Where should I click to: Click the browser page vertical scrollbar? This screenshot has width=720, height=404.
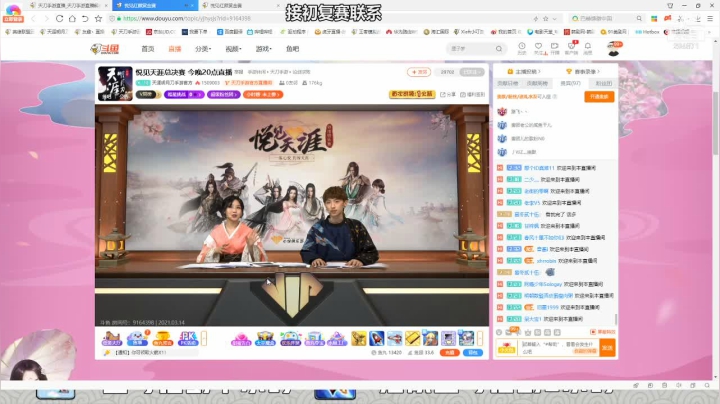pos(715,123)
